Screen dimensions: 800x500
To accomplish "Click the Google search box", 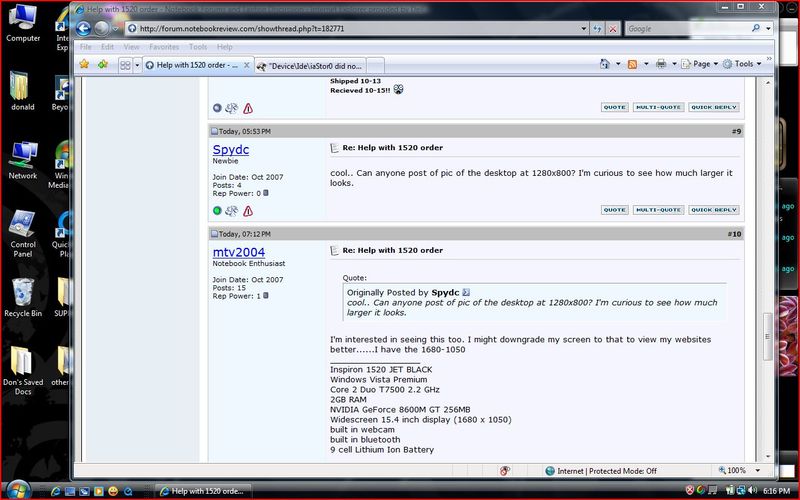I will pos(686,29).
